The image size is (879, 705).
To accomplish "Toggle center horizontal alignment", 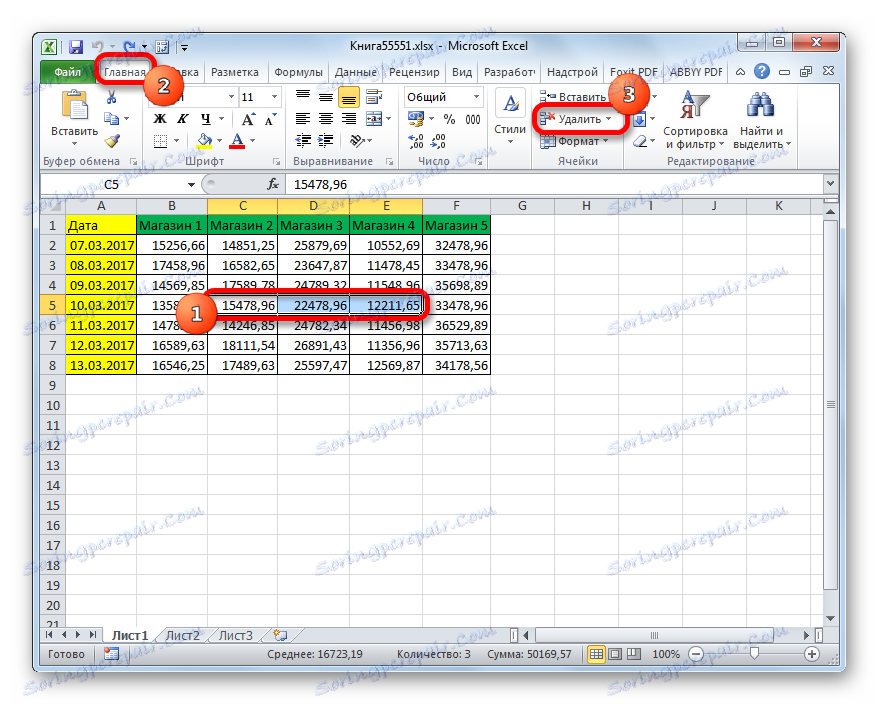I will click(x=326, y=119).
